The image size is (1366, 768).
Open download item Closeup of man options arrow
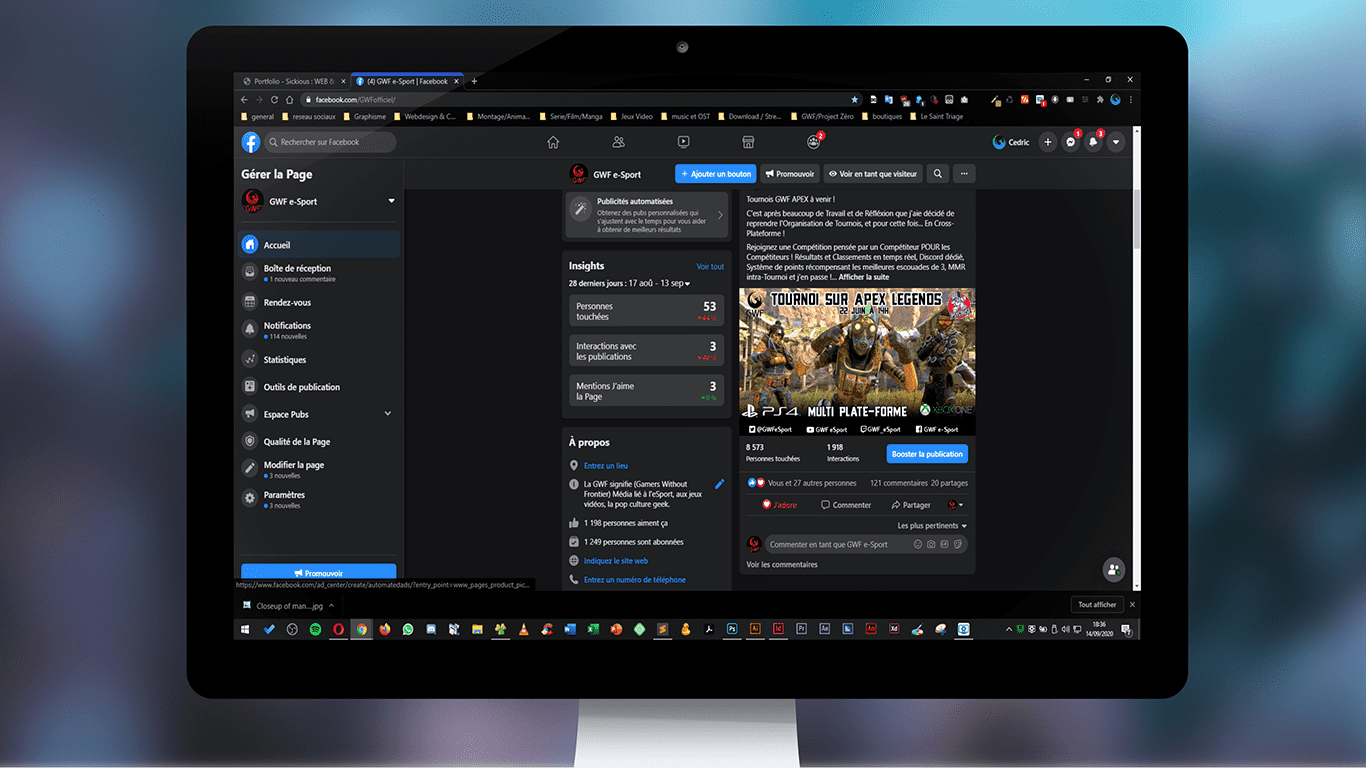(x=331, y=605)
